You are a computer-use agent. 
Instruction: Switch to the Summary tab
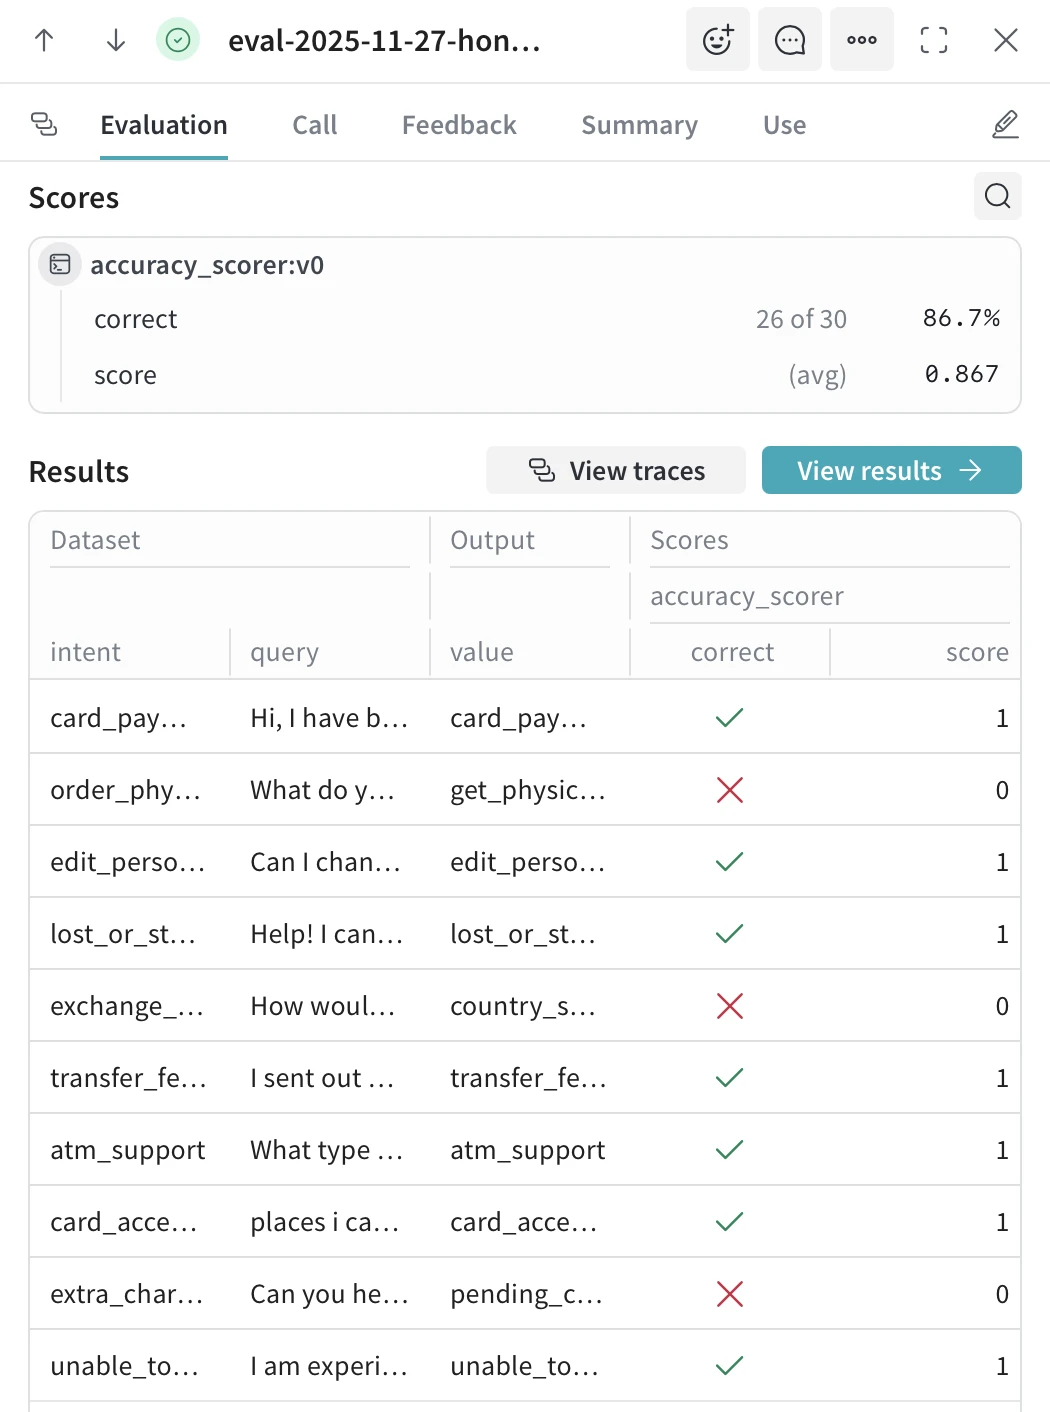click(x=639, y=125)
